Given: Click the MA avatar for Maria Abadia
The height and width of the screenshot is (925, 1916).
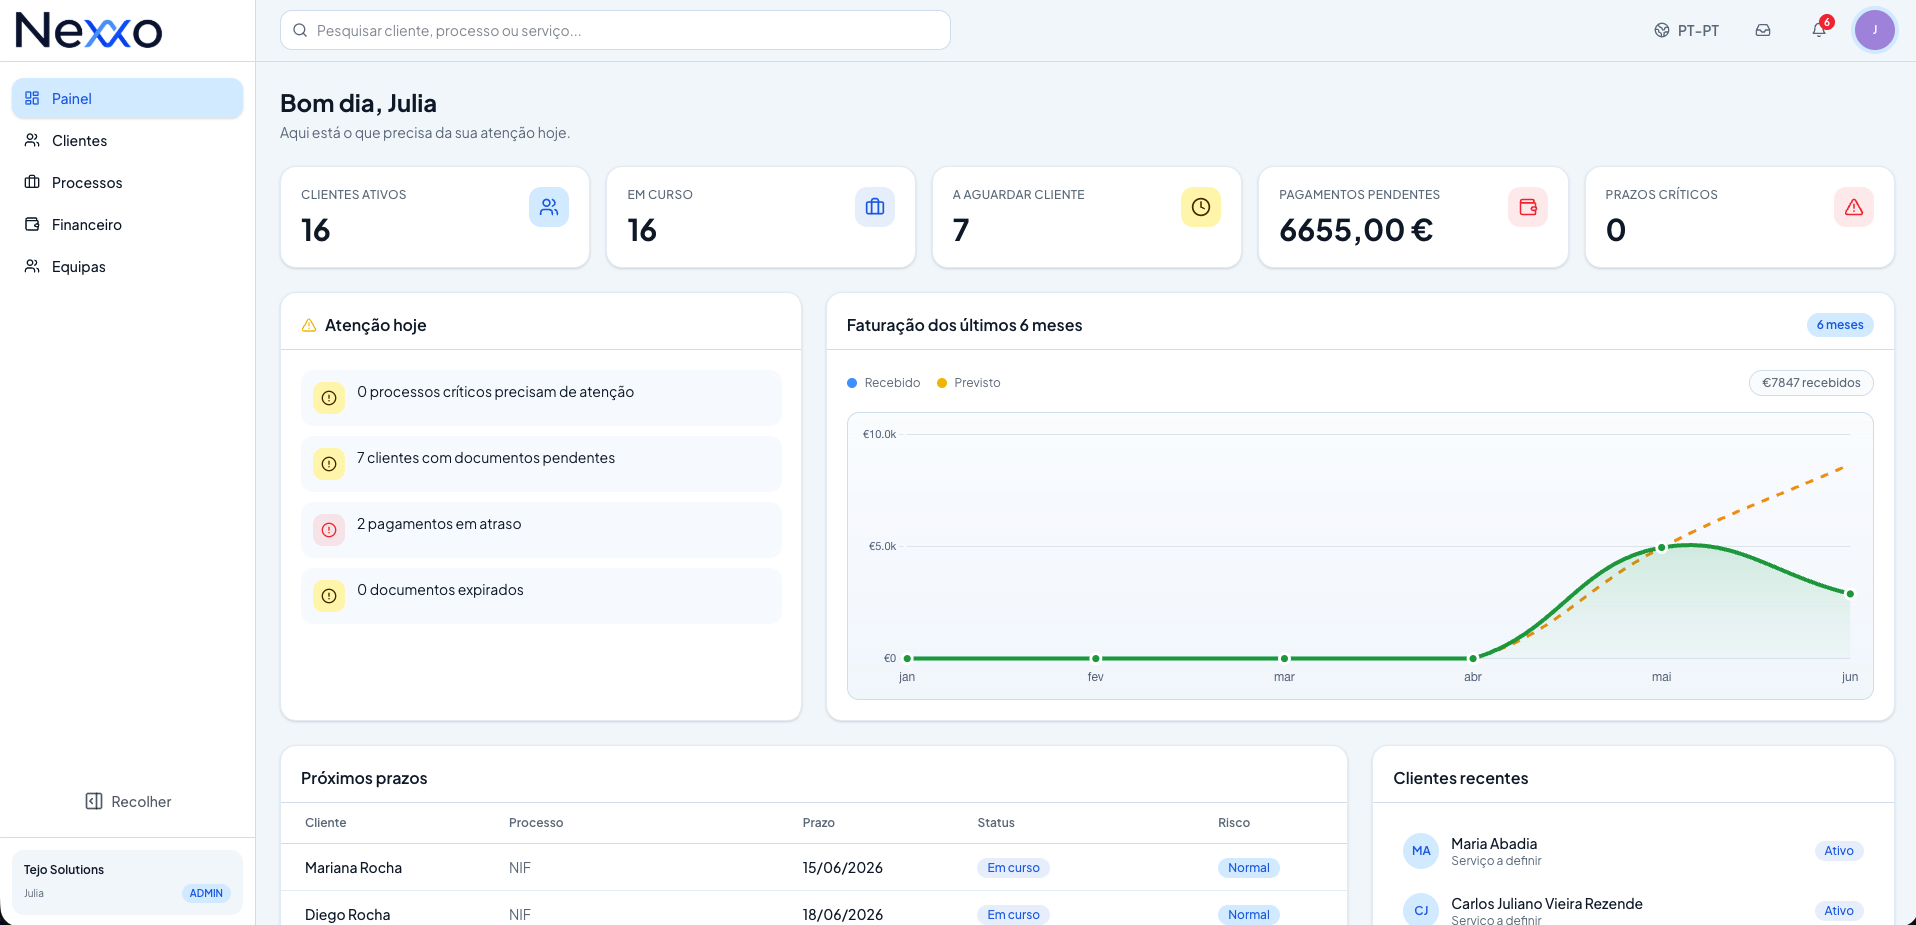Looking at the screenshot, I should tap(1421, 851).
